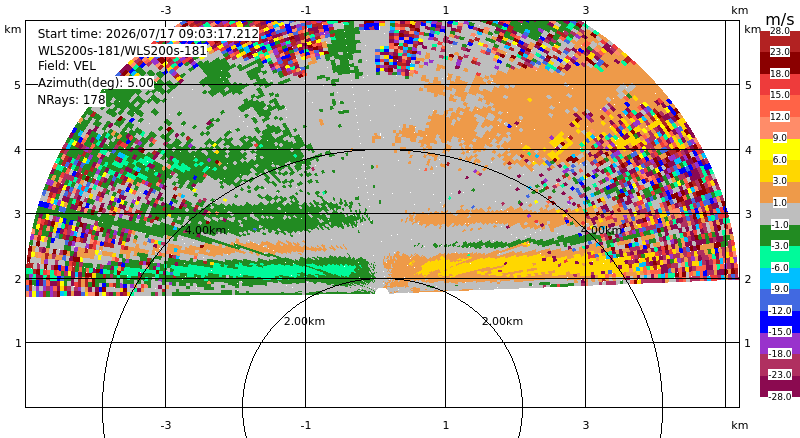Click the purple -18.0 colorbar band
This screenshot has width=800, height=438.
point(780,343)
